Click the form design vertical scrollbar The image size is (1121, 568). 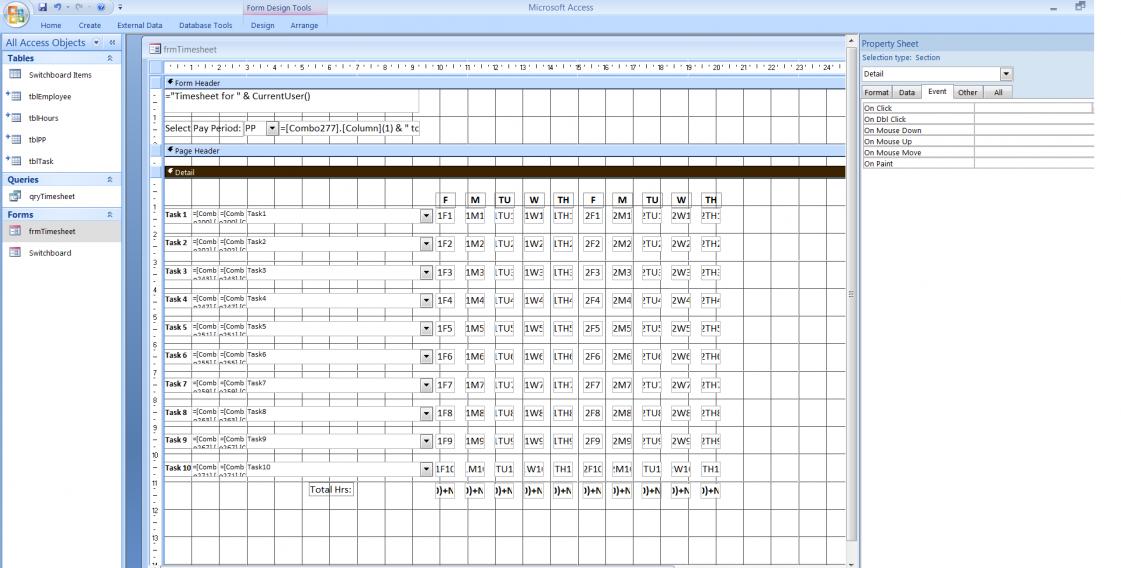point(851,293)
